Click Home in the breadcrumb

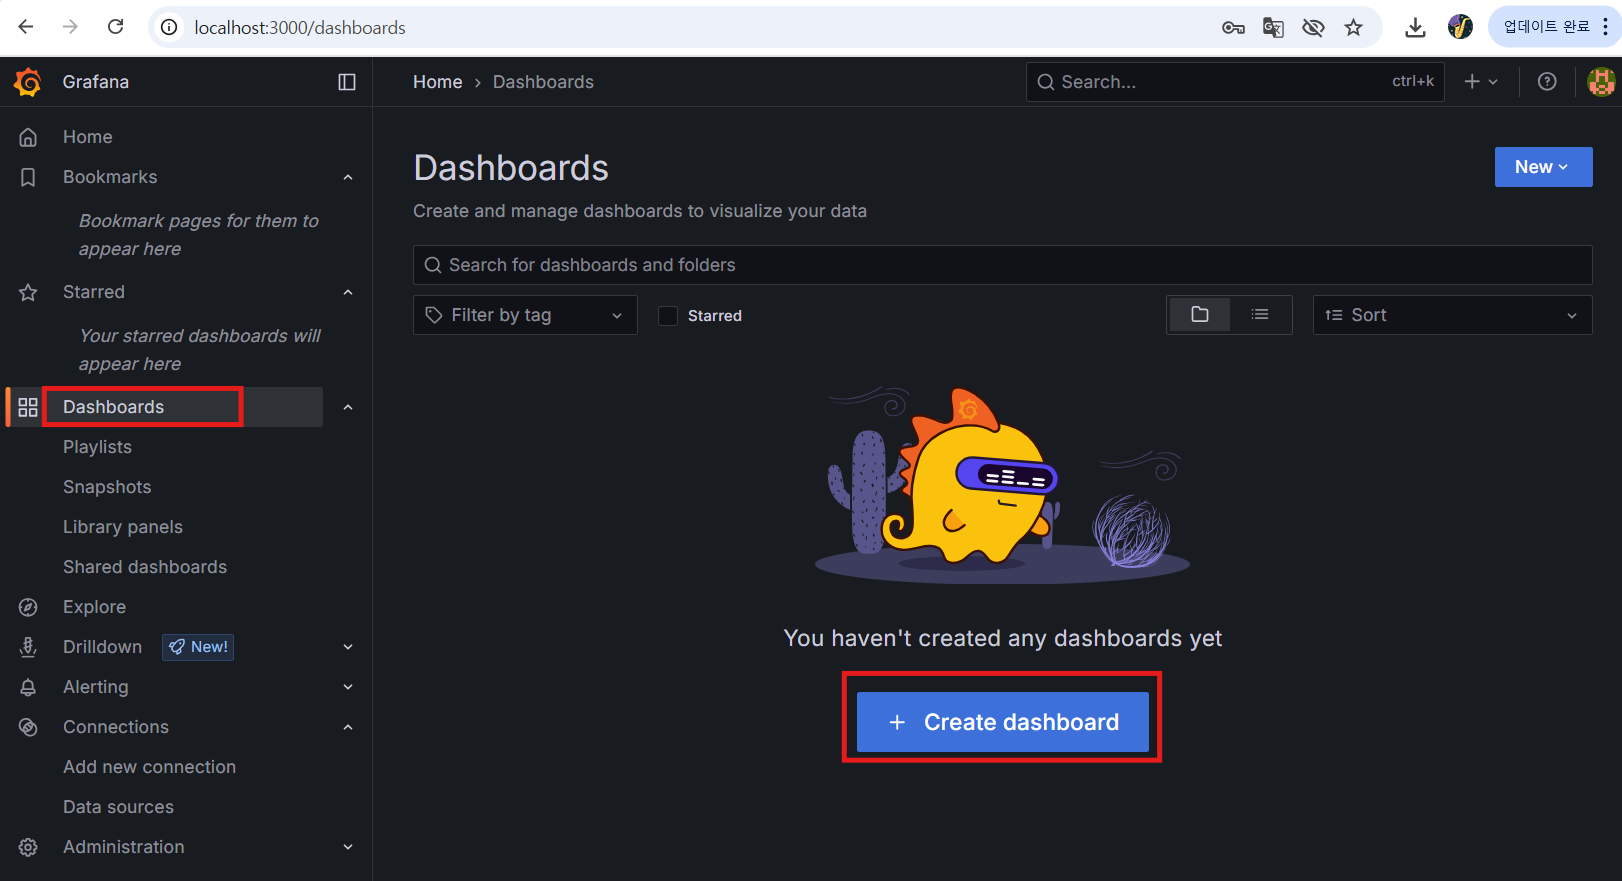pyautogui.click(x=438, y=82)
